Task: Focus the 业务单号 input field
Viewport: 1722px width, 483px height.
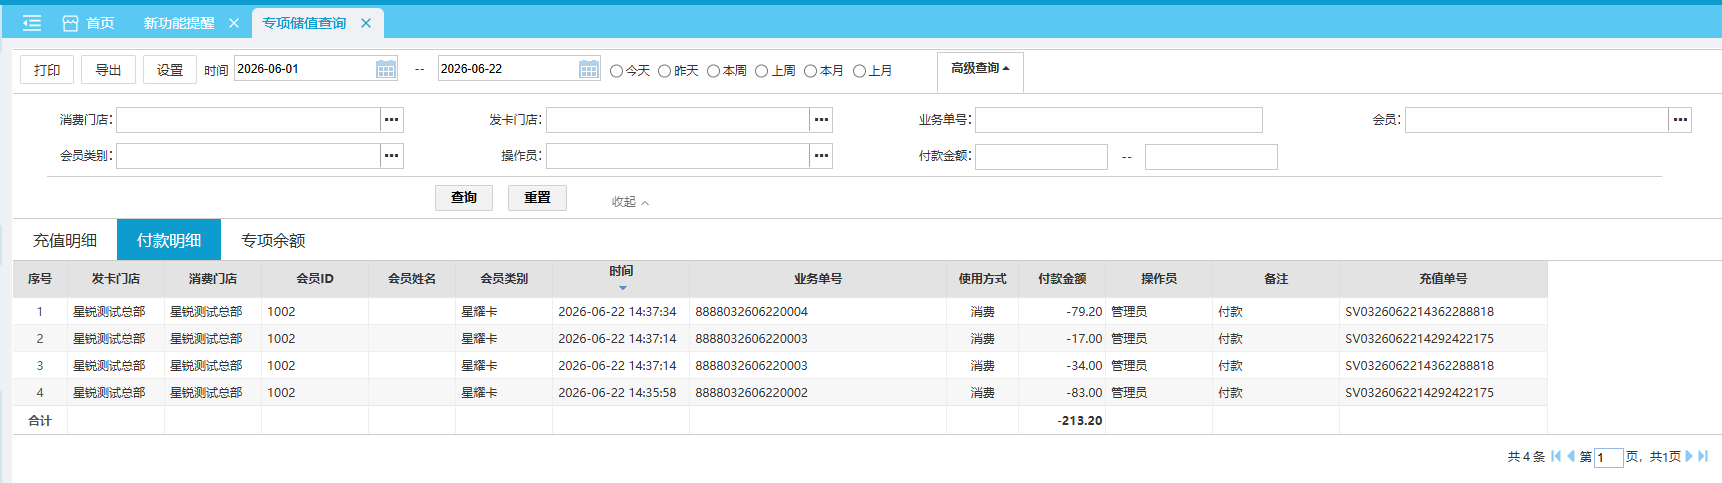Action: (x=1119, y=120)
